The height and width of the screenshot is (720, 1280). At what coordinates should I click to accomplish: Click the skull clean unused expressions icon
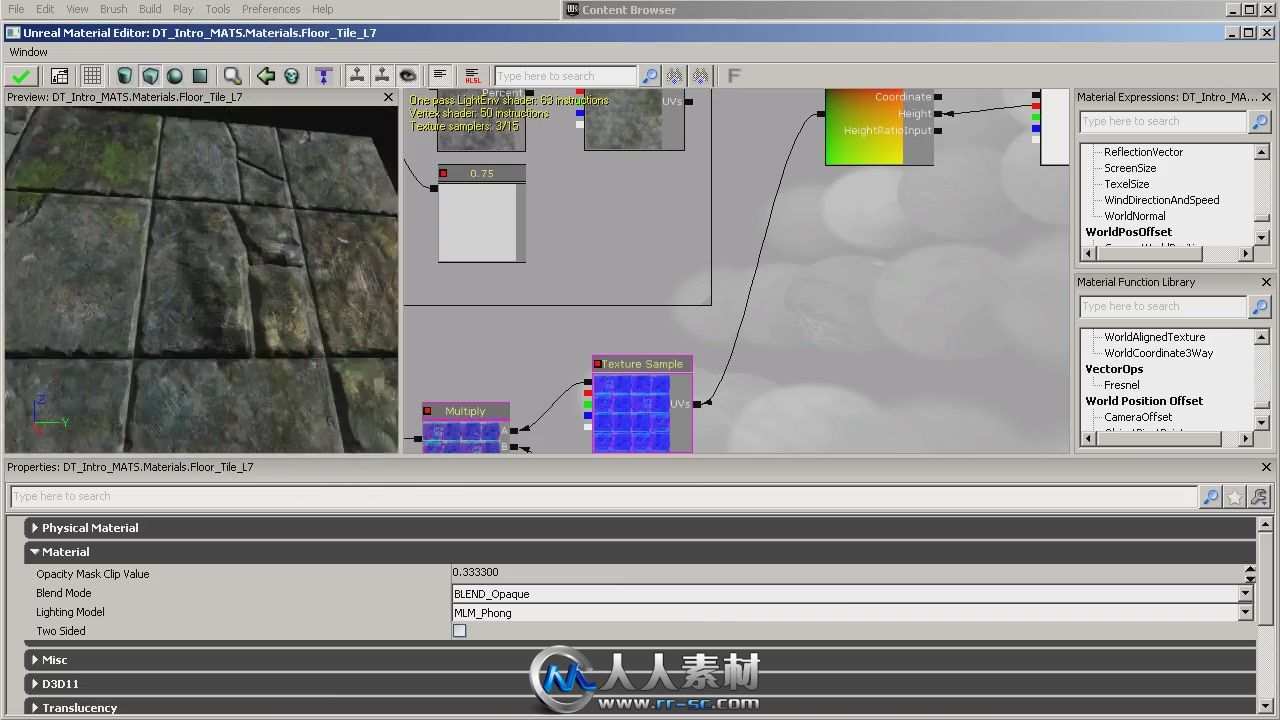[x=291, y=76]
